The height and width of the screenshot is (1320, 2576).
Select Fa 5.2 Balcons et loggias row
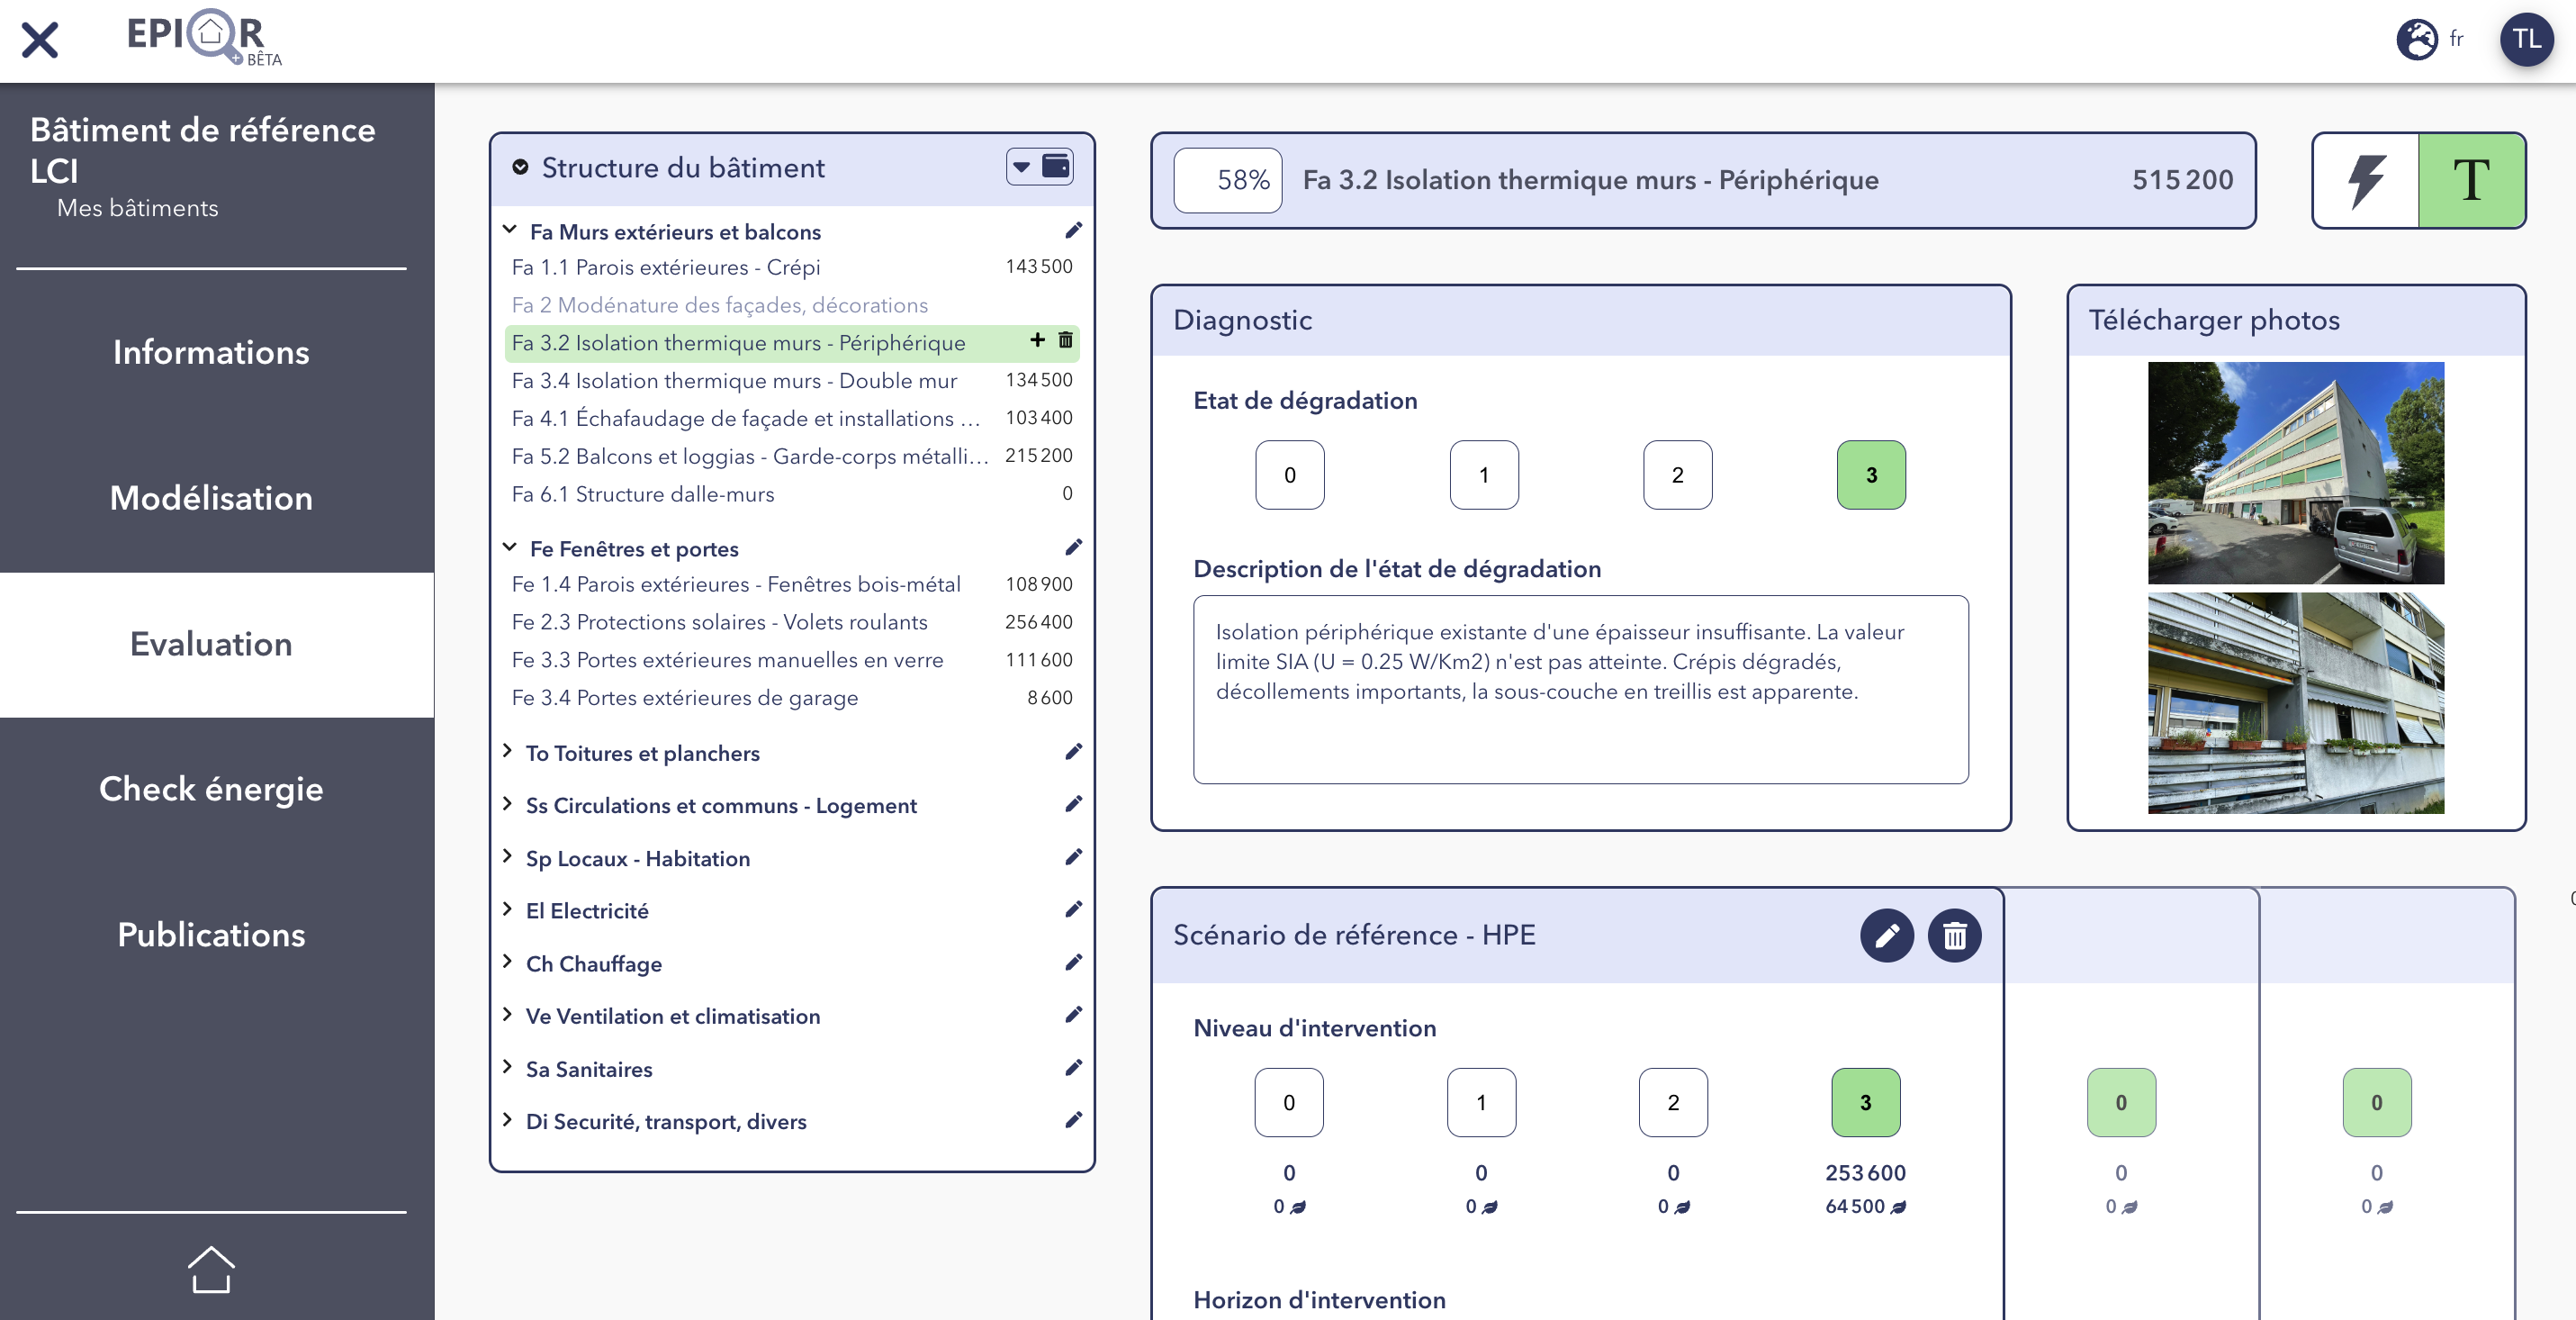[792, 456]
